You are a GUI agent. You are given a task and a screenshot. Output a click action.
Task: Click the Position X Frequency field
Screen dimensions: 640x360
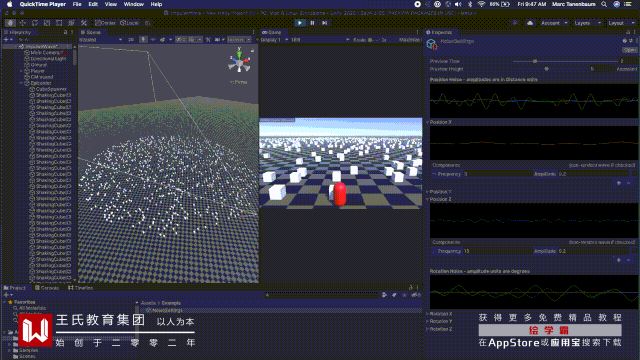click(496, 173)
